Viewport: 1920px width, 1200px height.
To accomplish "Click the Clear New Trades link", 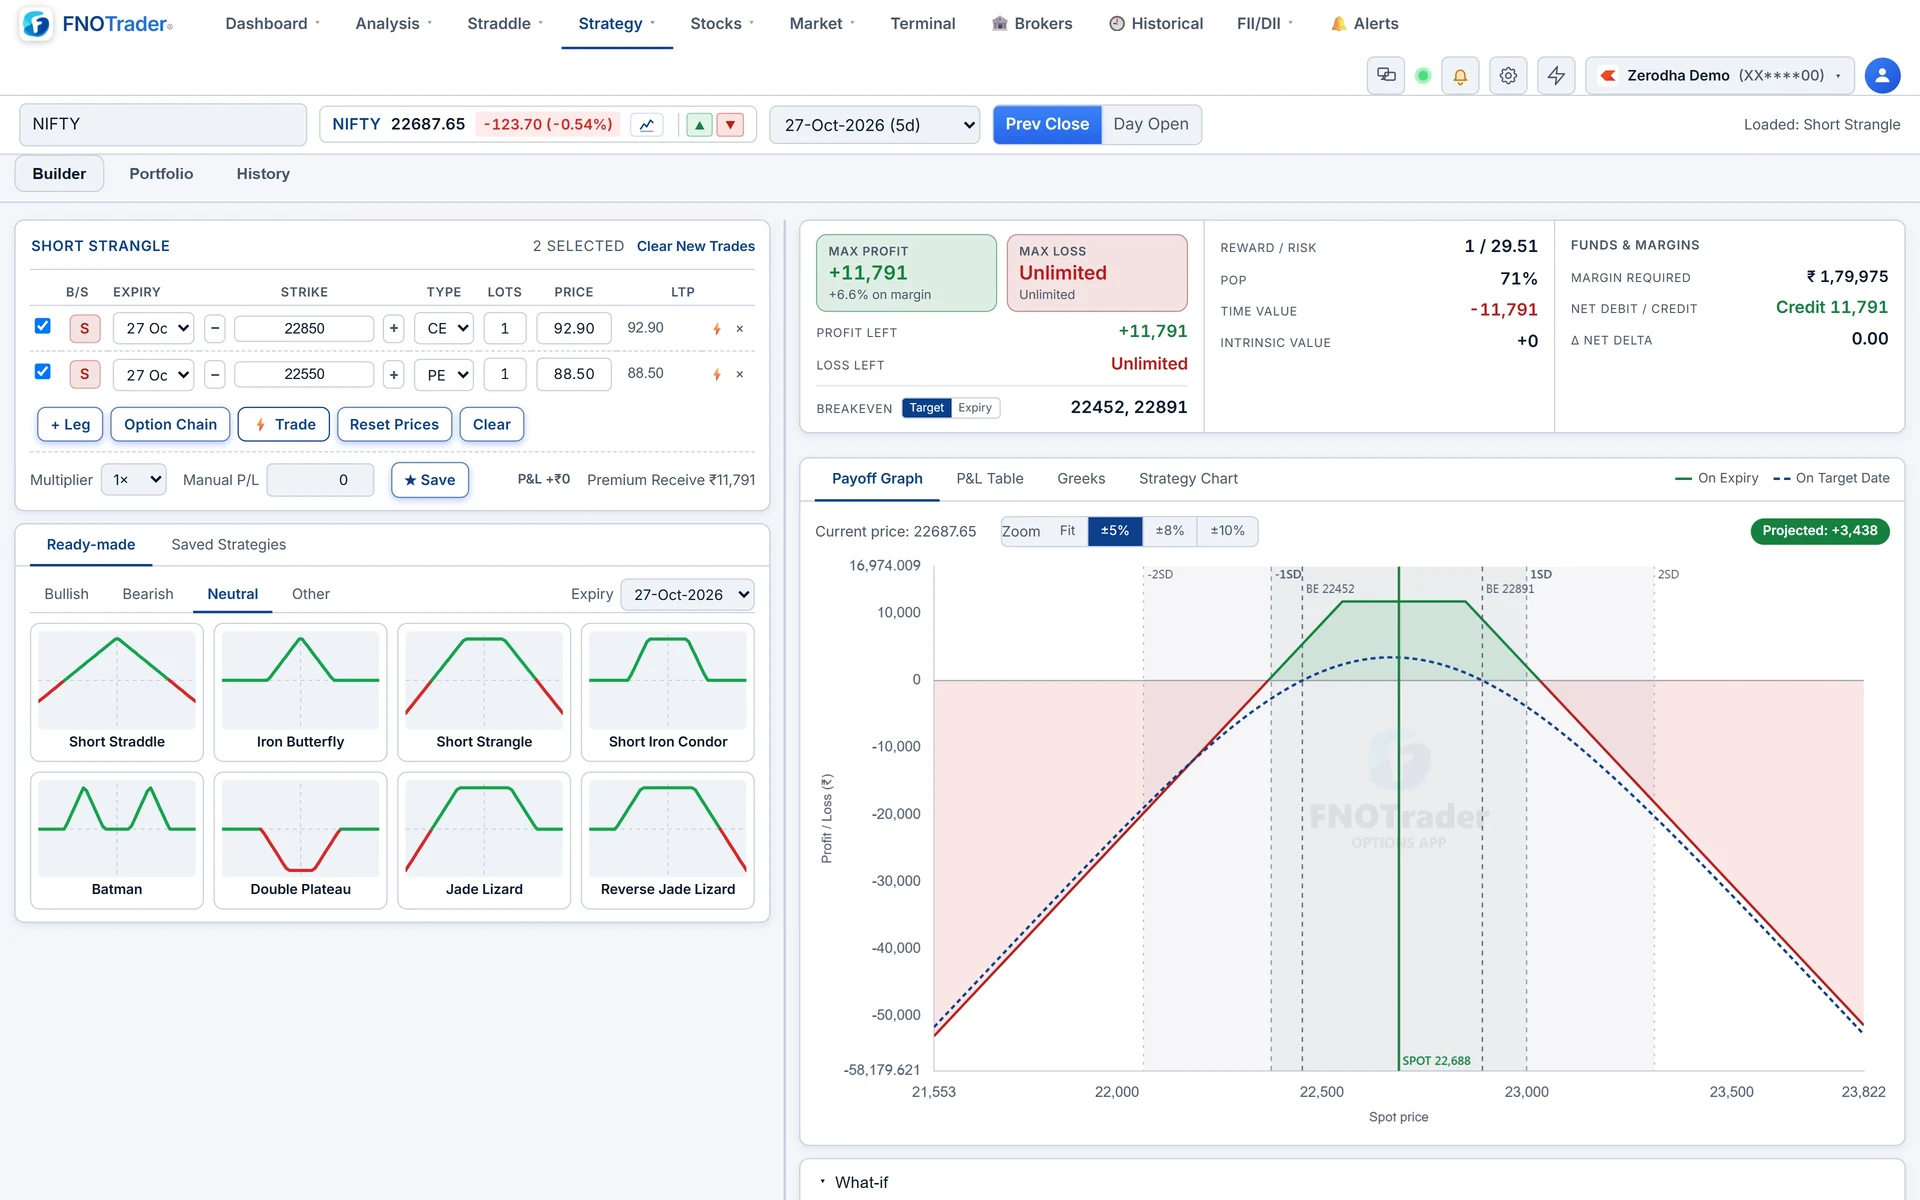I will (x=696, y=246).
